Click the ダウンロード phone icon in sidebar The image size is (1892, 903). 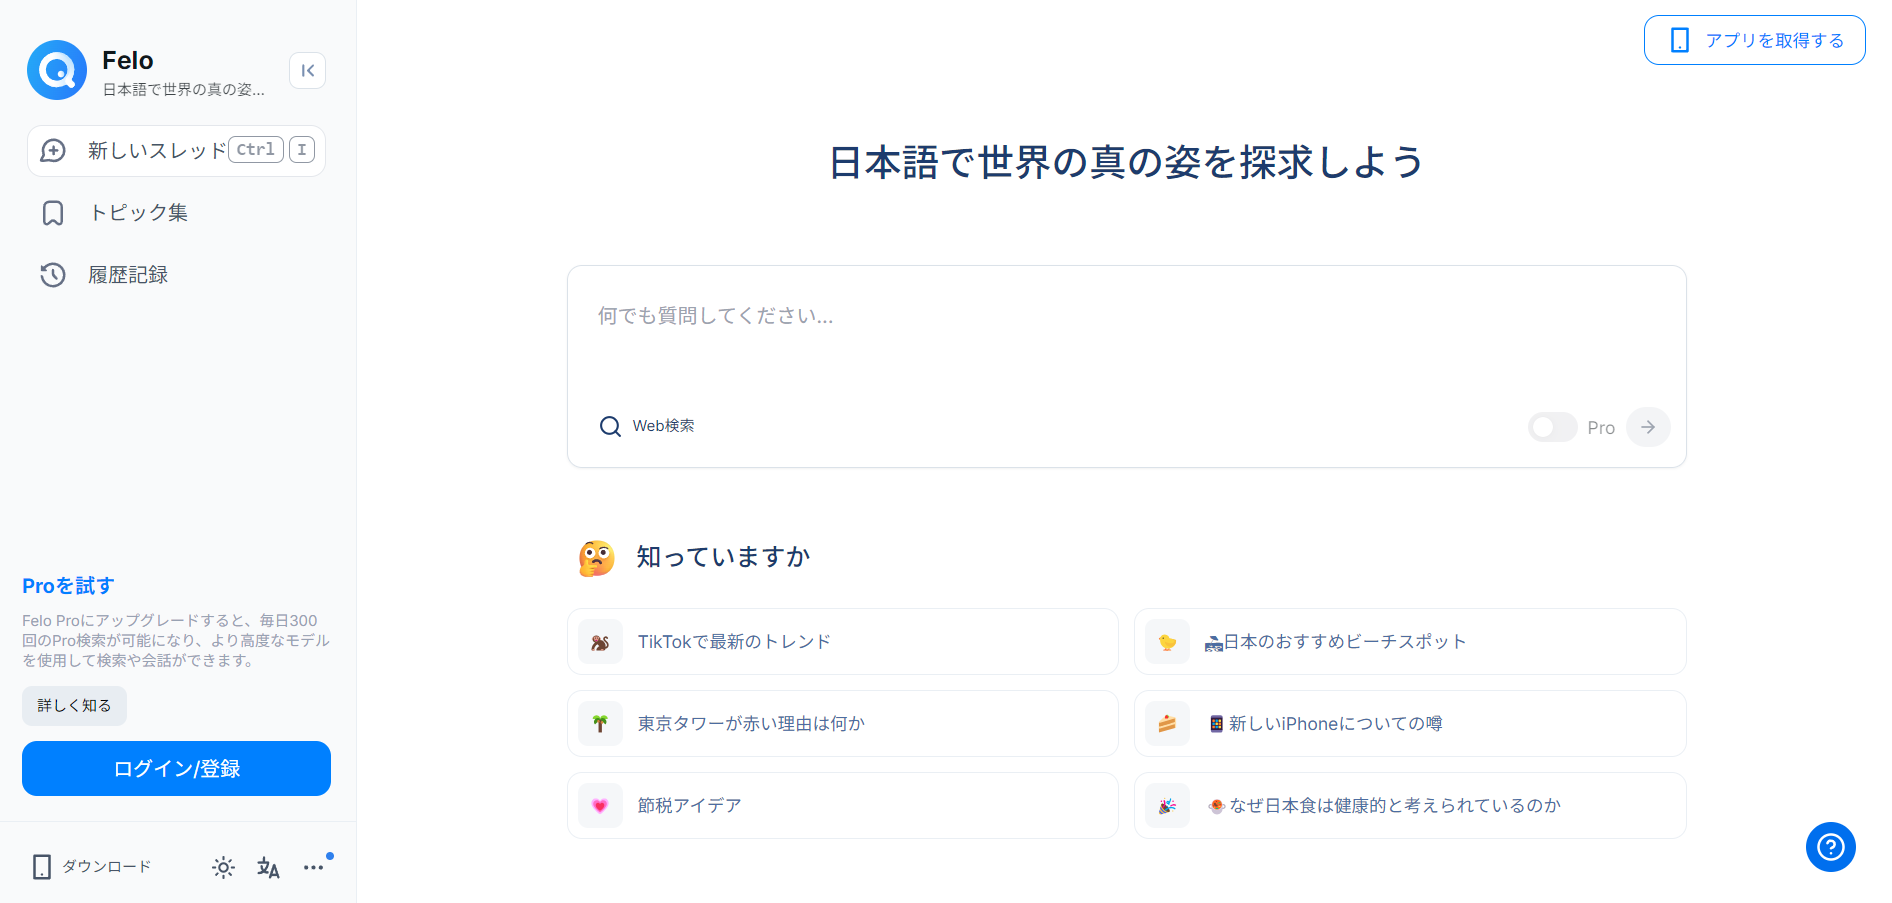coord(42,867)
